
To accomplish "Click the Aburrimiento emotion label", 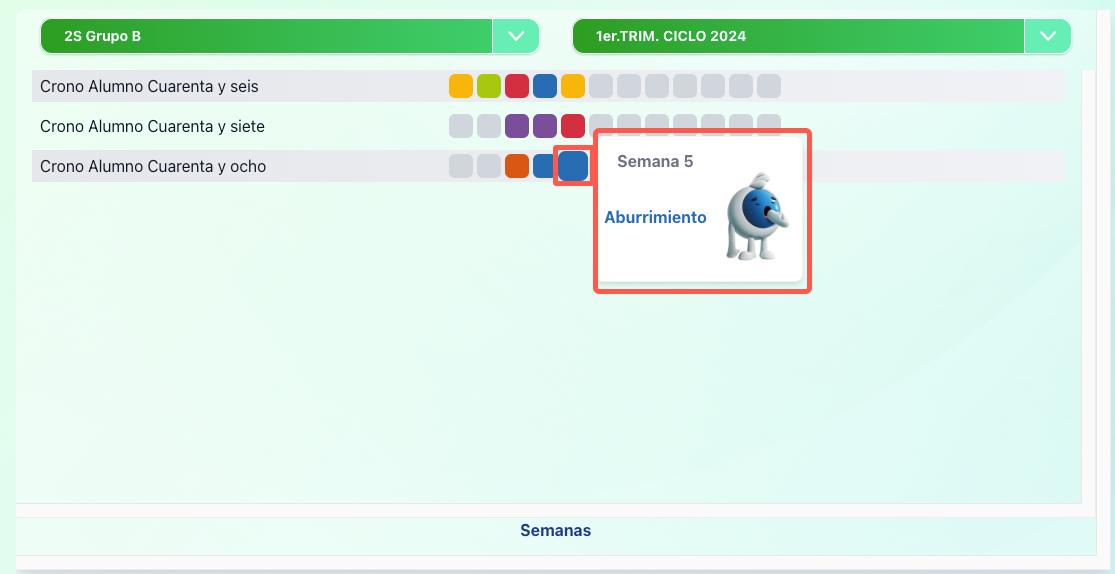I will click(x=655, y=217).
